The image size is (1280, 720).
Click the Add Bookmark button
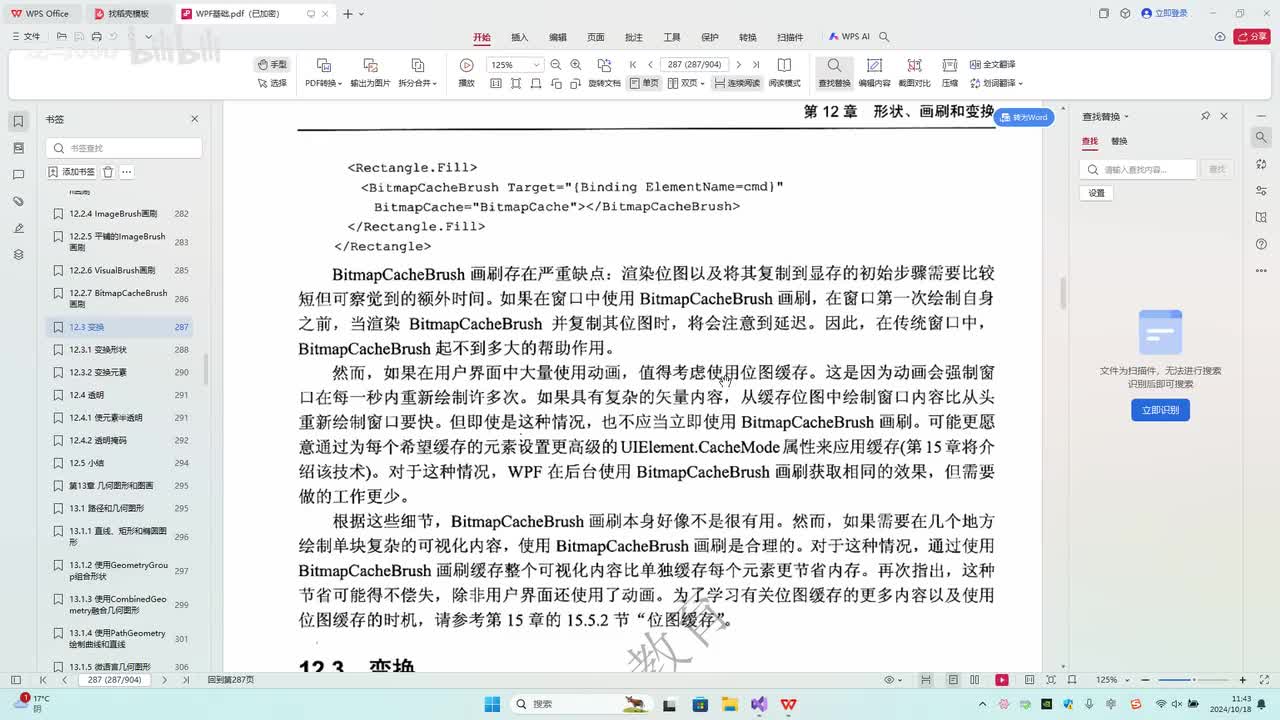pyautogui.click(x=72, y=172)
